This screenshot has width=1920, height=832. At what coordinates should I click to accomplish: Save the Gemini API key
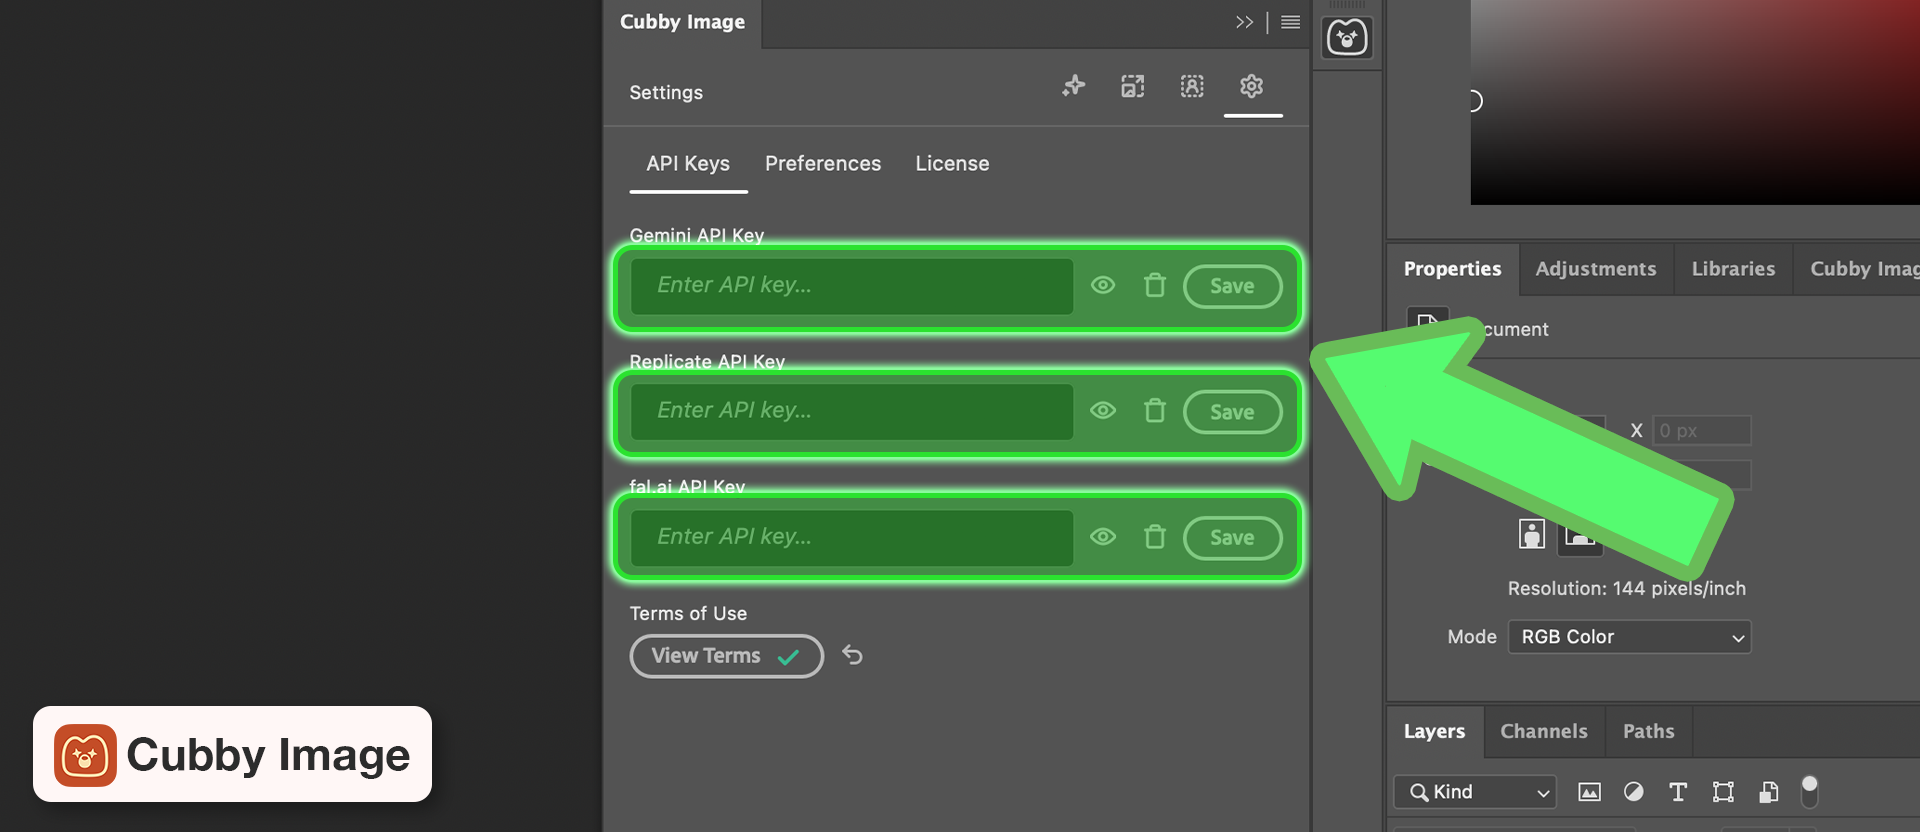[x=1232, y=287]
